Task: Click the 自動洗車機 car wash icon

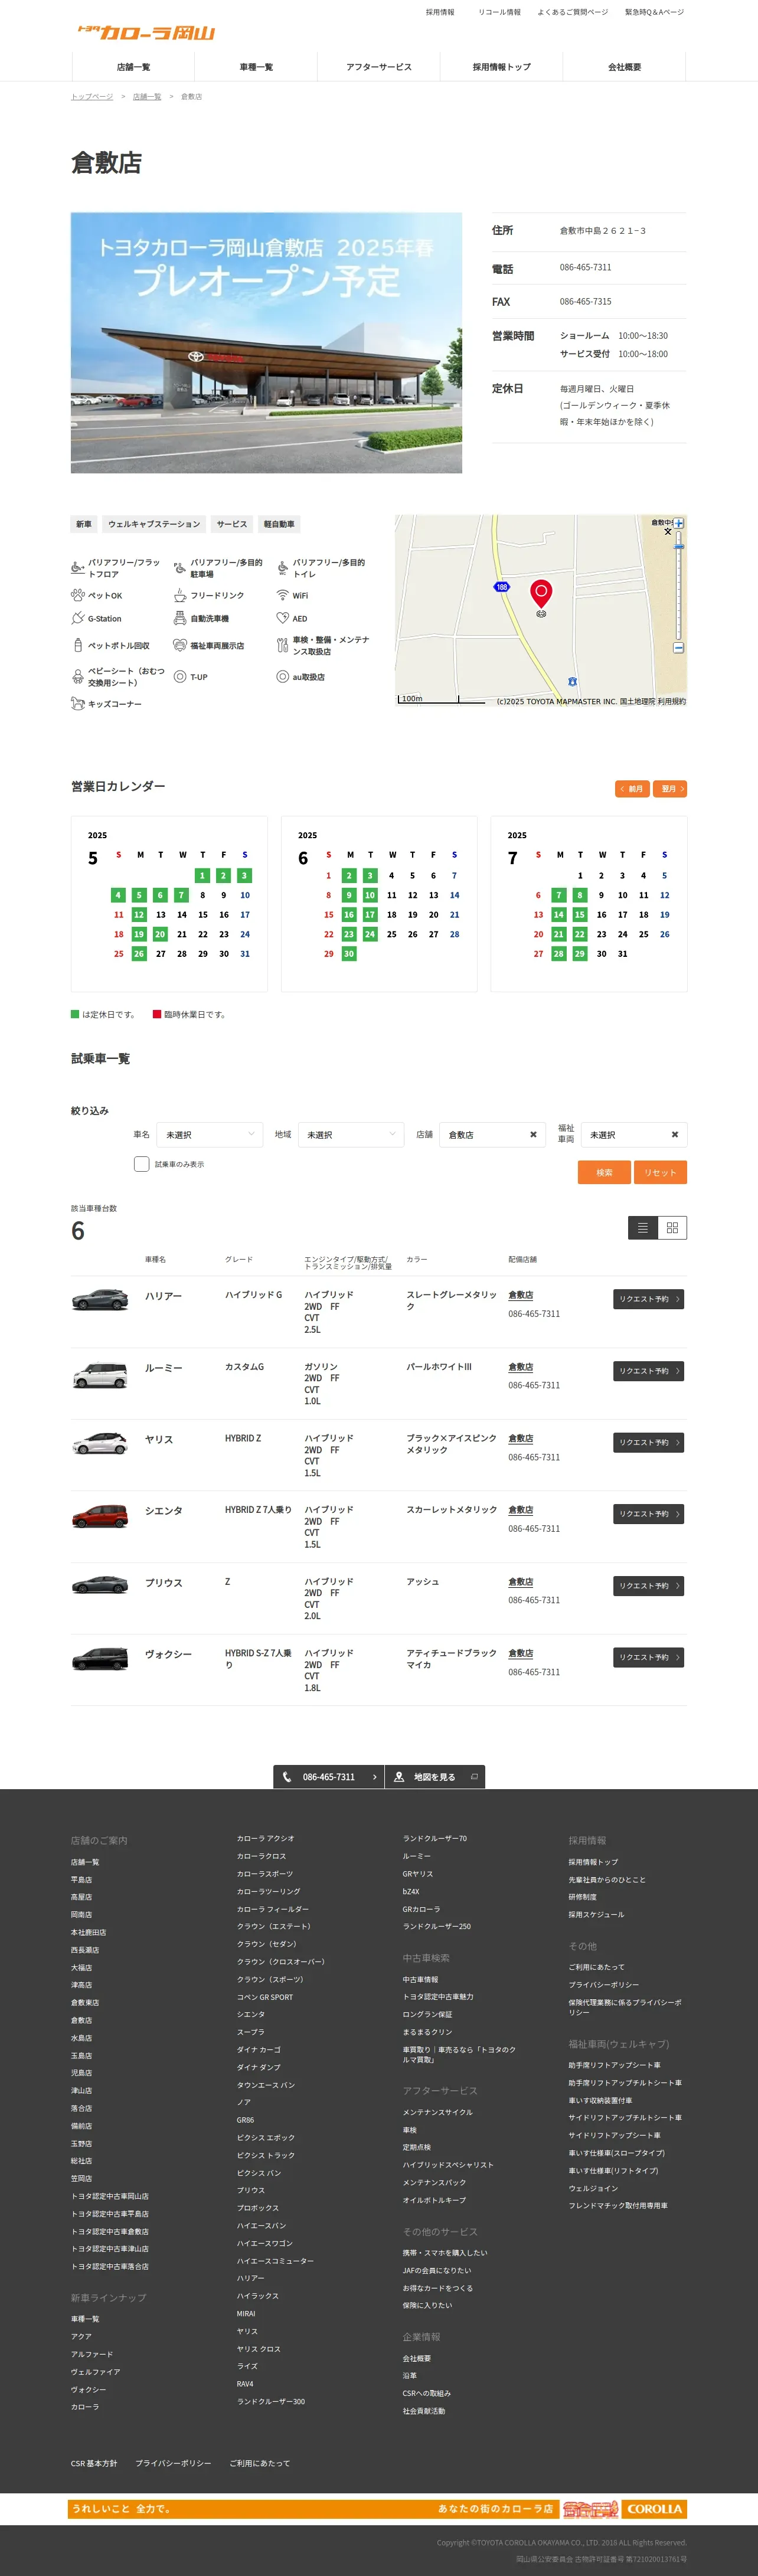Action: 180,619
